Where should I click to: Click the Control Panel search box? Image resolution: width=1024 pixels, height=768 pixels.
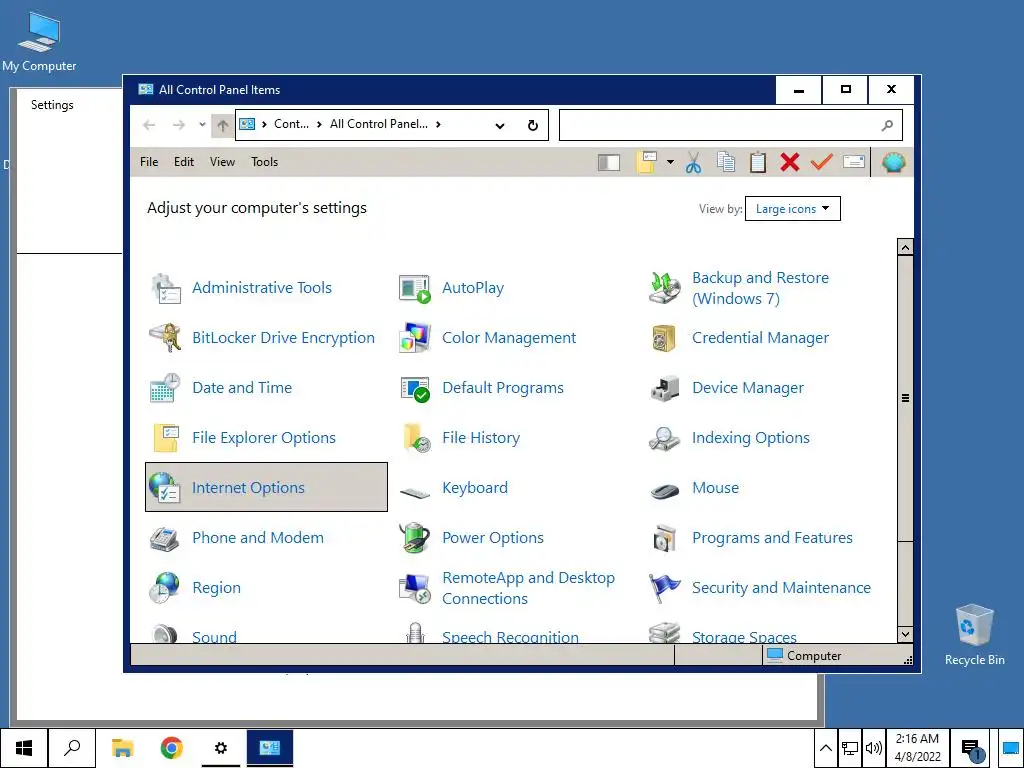coord(730,125)
